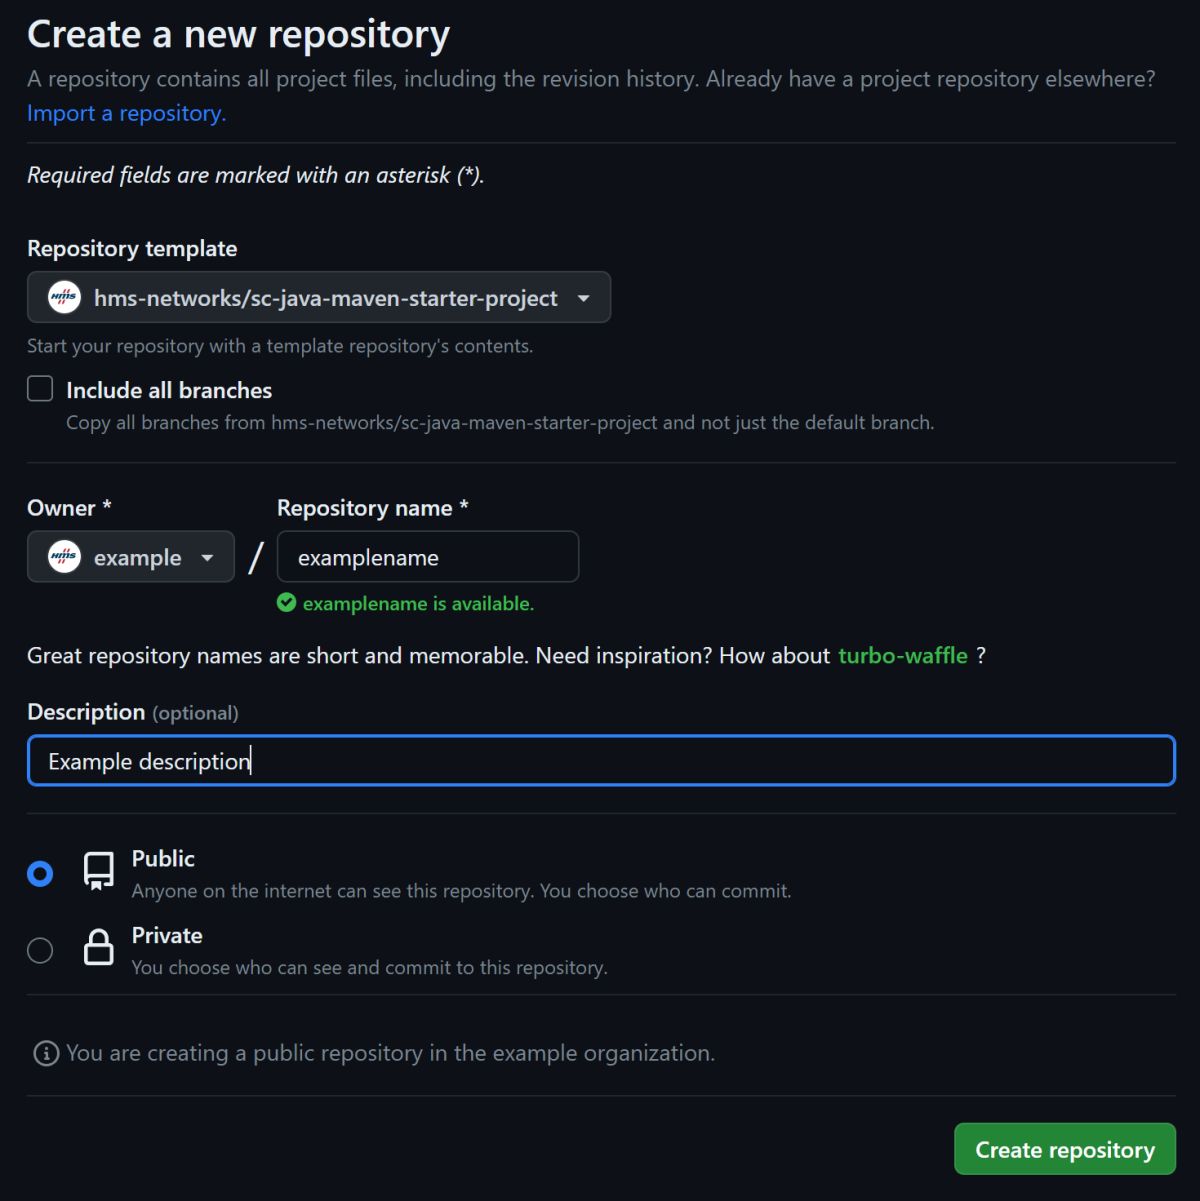Click the HMS logo in the template selector
Screen dimensions: 1200x1201
[x=65, y=297]
